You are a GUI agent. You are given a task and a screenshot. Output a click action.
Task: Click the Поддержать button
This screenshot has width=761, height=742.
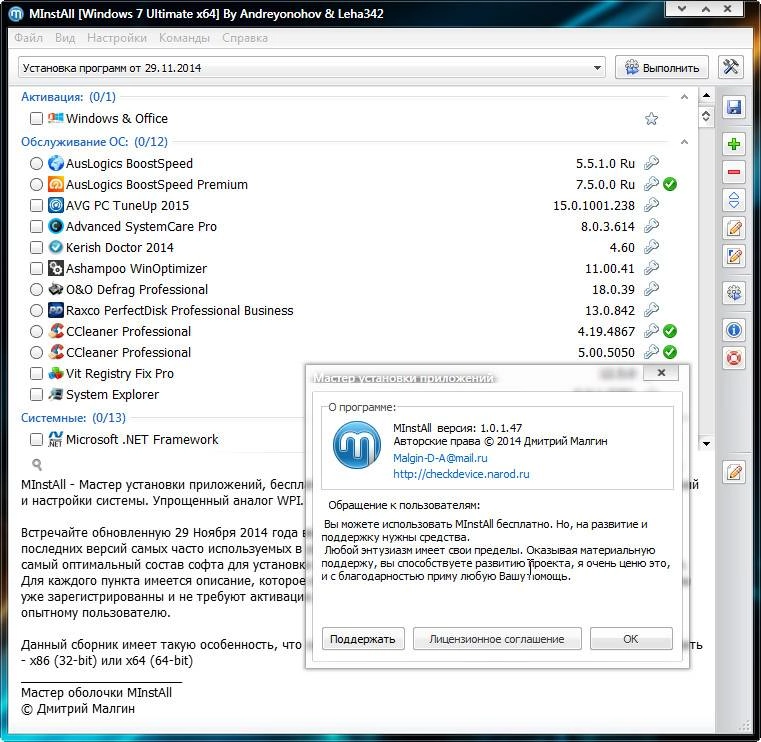363,639
